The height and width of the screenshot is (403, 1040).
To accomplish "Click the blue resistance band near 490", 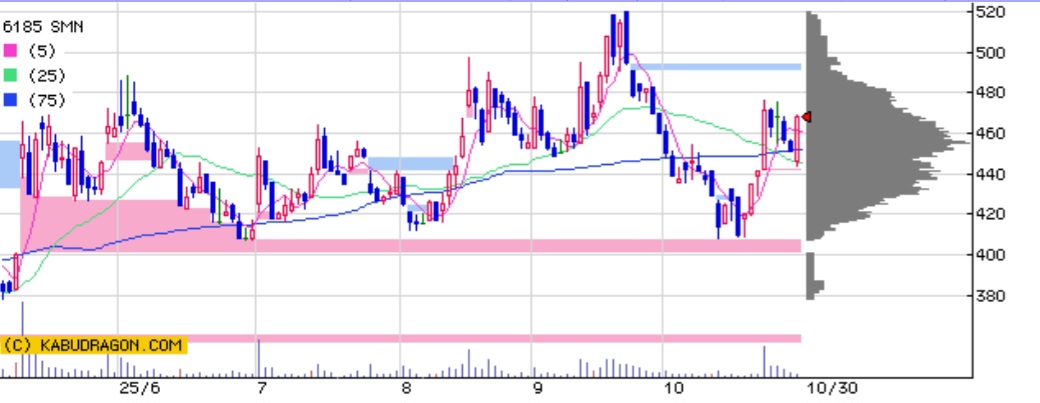I will pos(716,67).
